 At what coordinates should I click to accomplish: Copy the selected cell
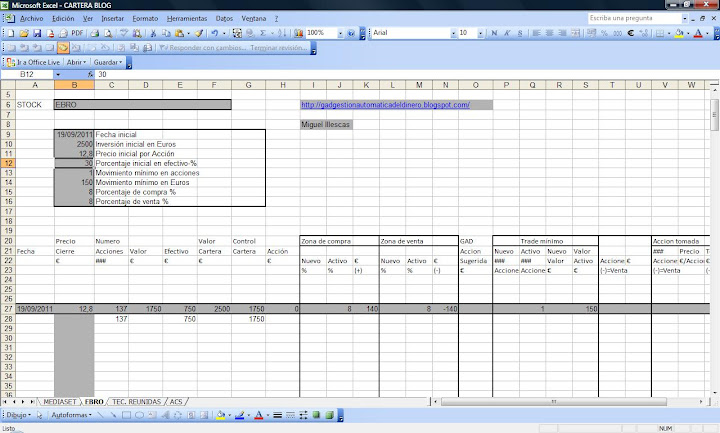click(166, 33)
